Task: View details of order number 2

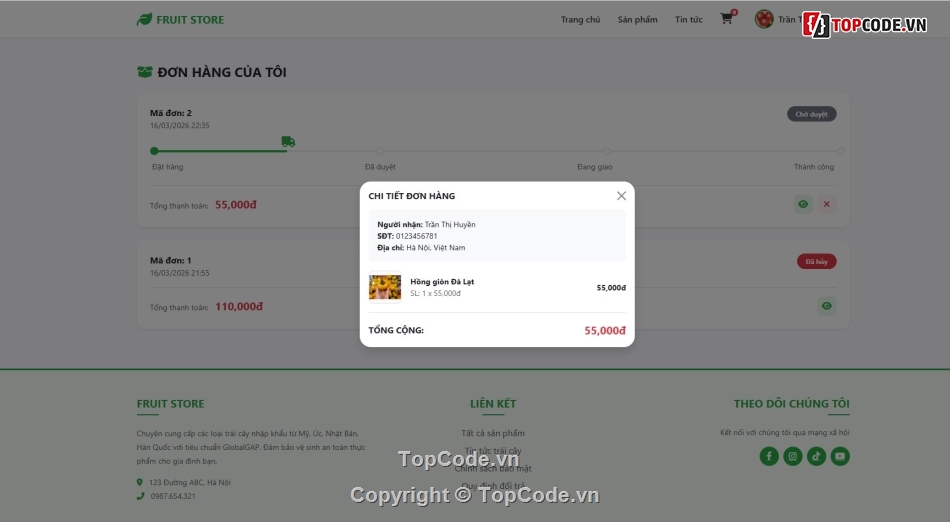Action: [x=803, y=204]
